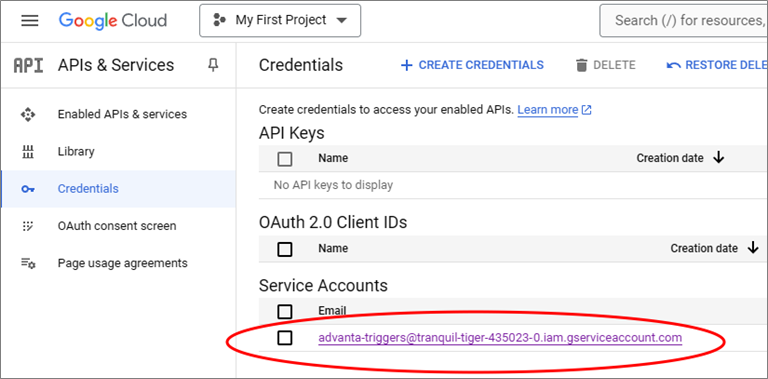Viewport: 768px width, 379px height.
Task: Click the Enabled APIs & services icon
Action: point(28,115)
